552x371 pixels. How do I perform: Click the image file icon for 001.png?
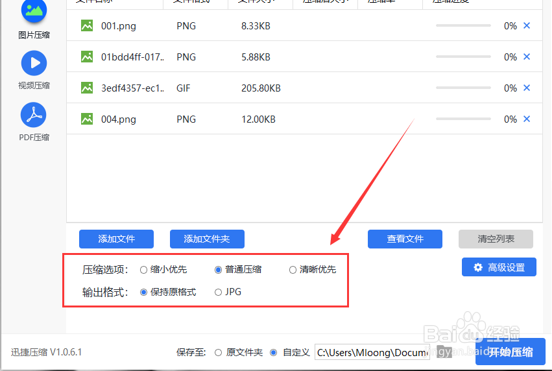pos(87,26)
